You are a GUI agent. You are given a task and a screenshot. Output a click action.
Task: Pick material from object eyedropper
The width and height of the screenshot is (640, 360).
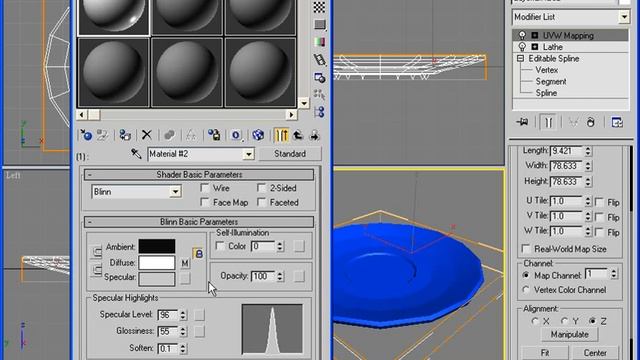[136, 154]
